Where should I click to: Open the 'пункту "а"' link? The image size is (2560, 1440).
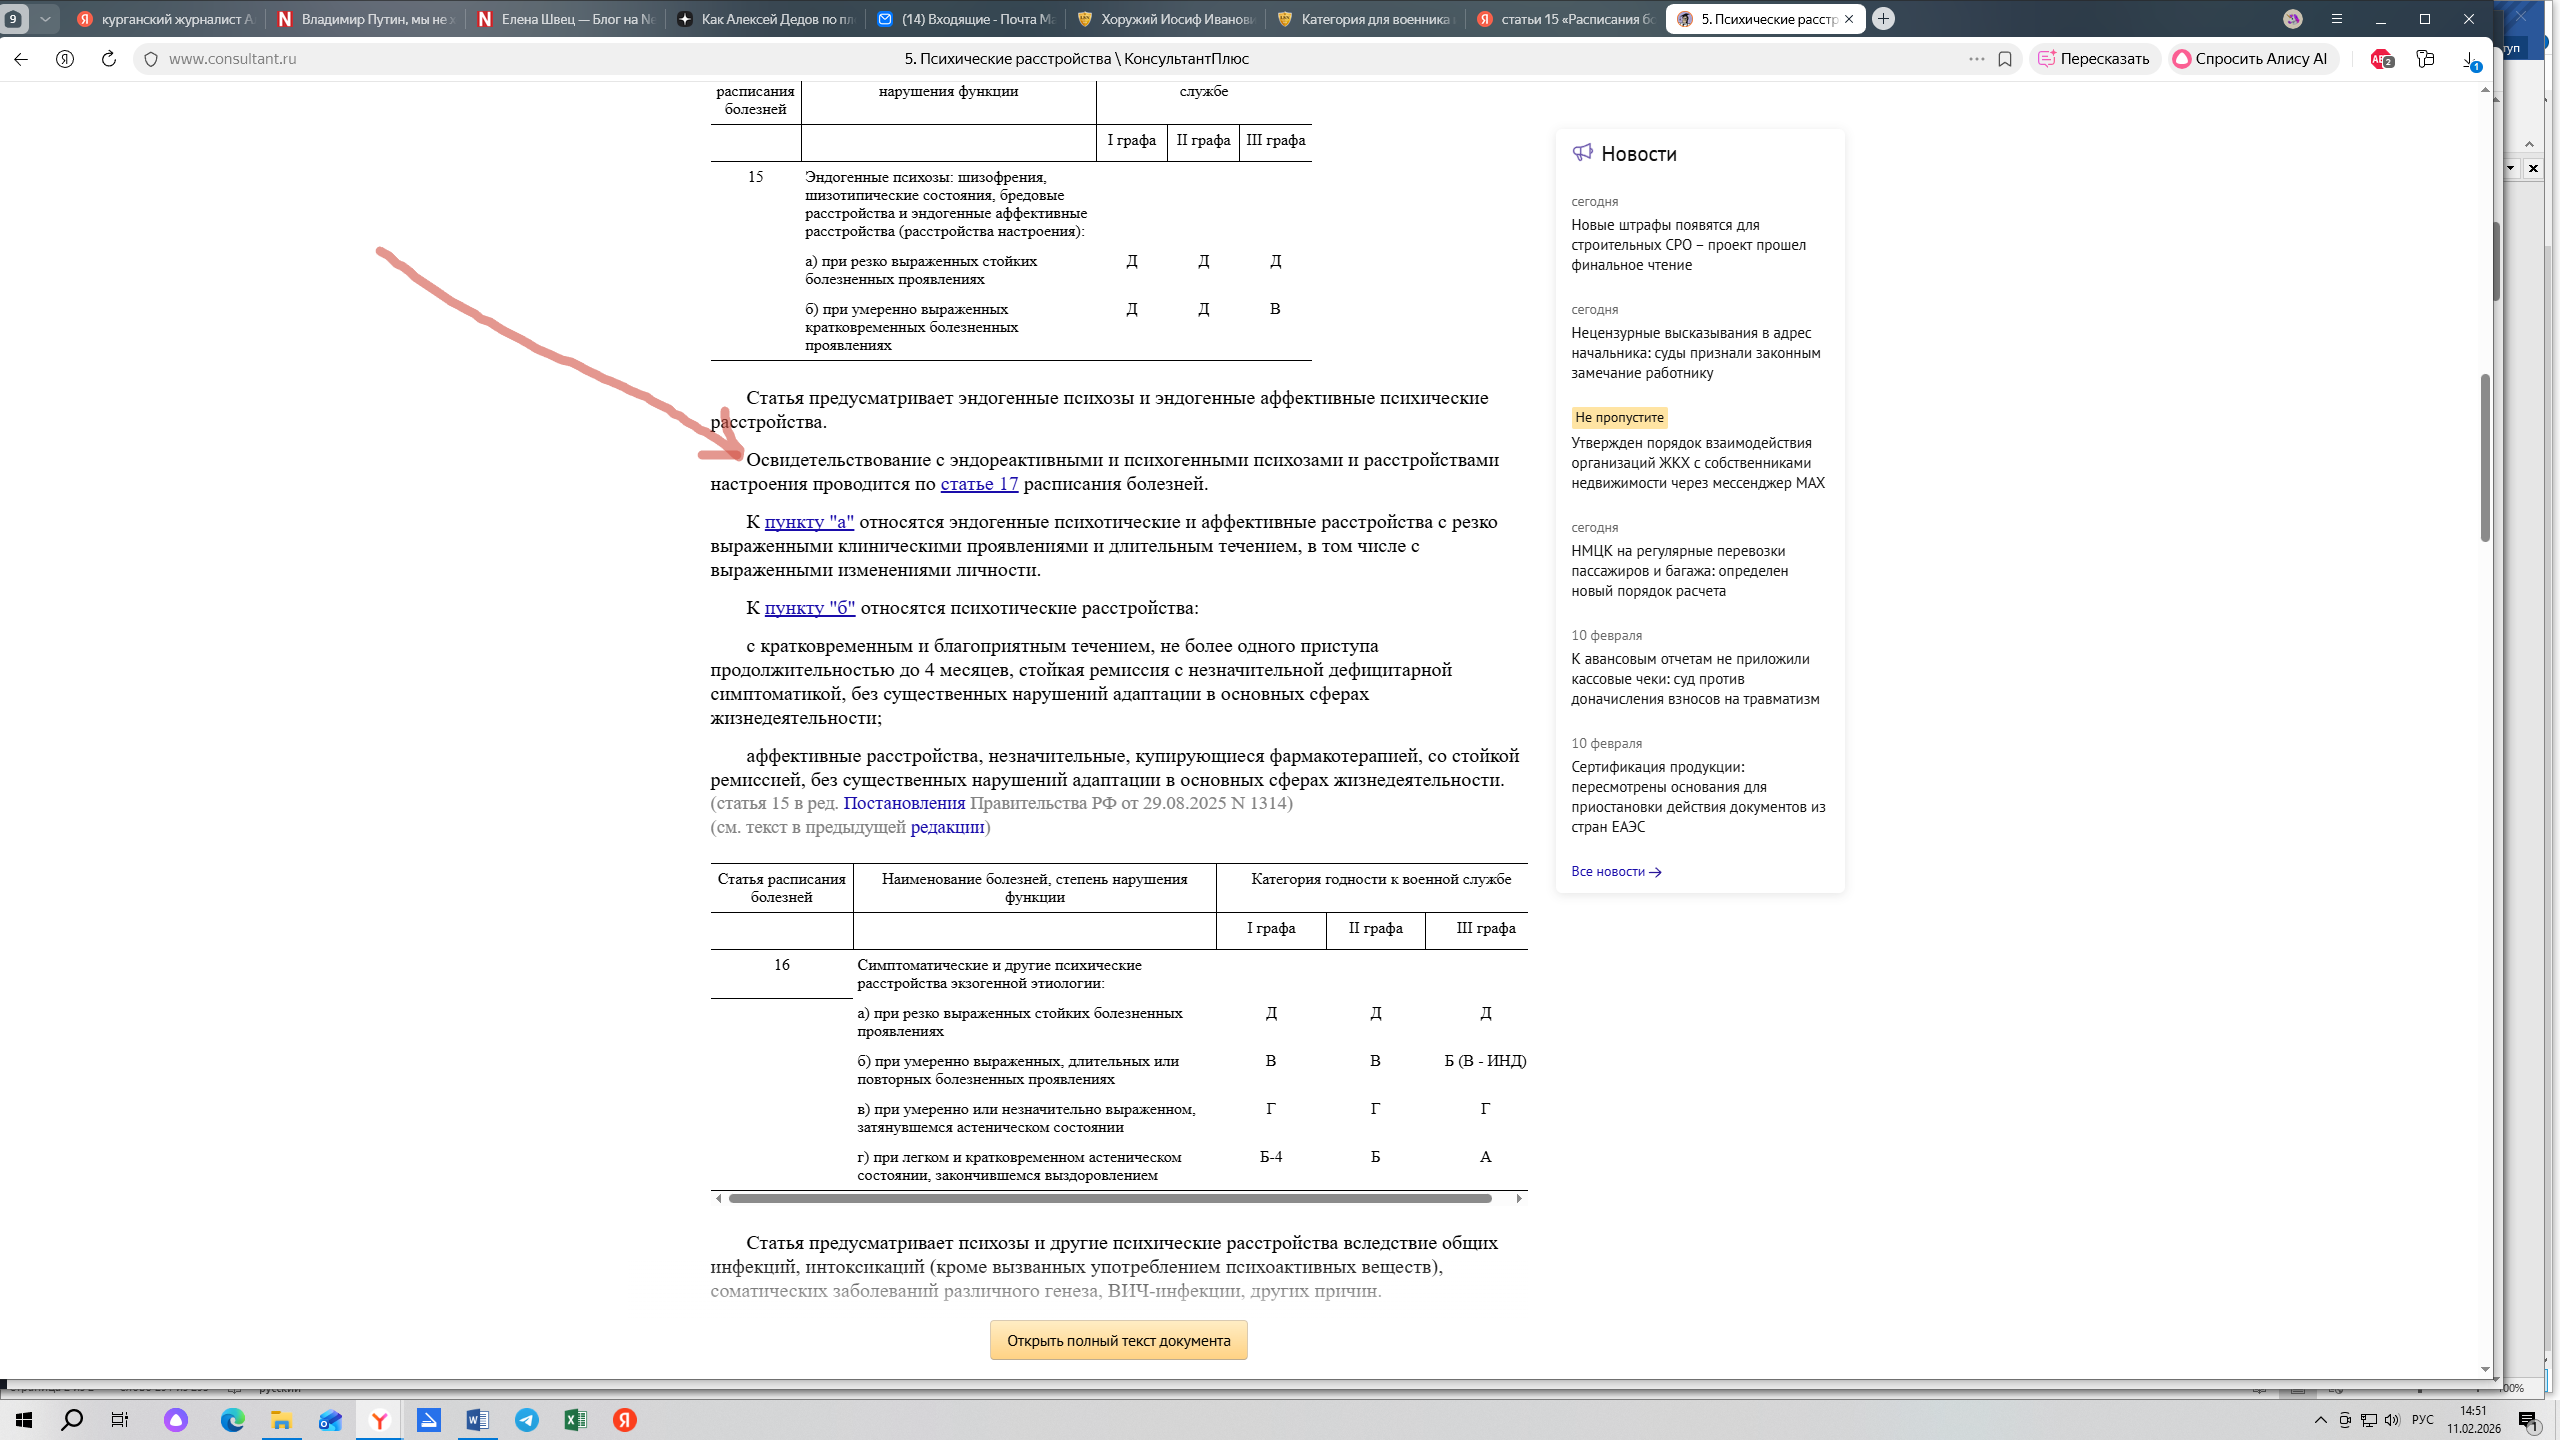[x=809, y=522]
